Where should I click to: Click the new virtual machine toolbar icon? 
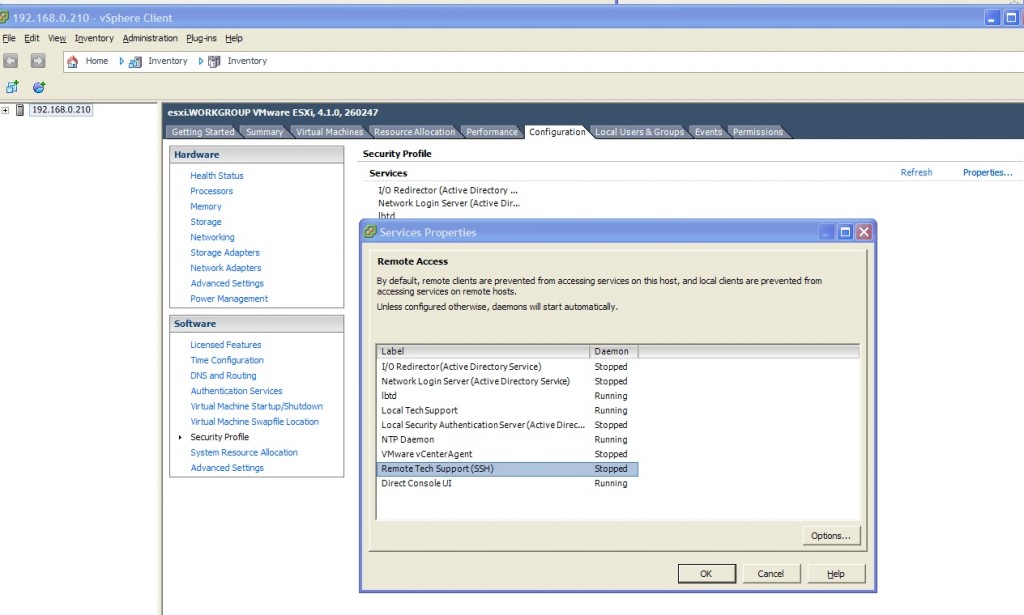pos(12,87)
